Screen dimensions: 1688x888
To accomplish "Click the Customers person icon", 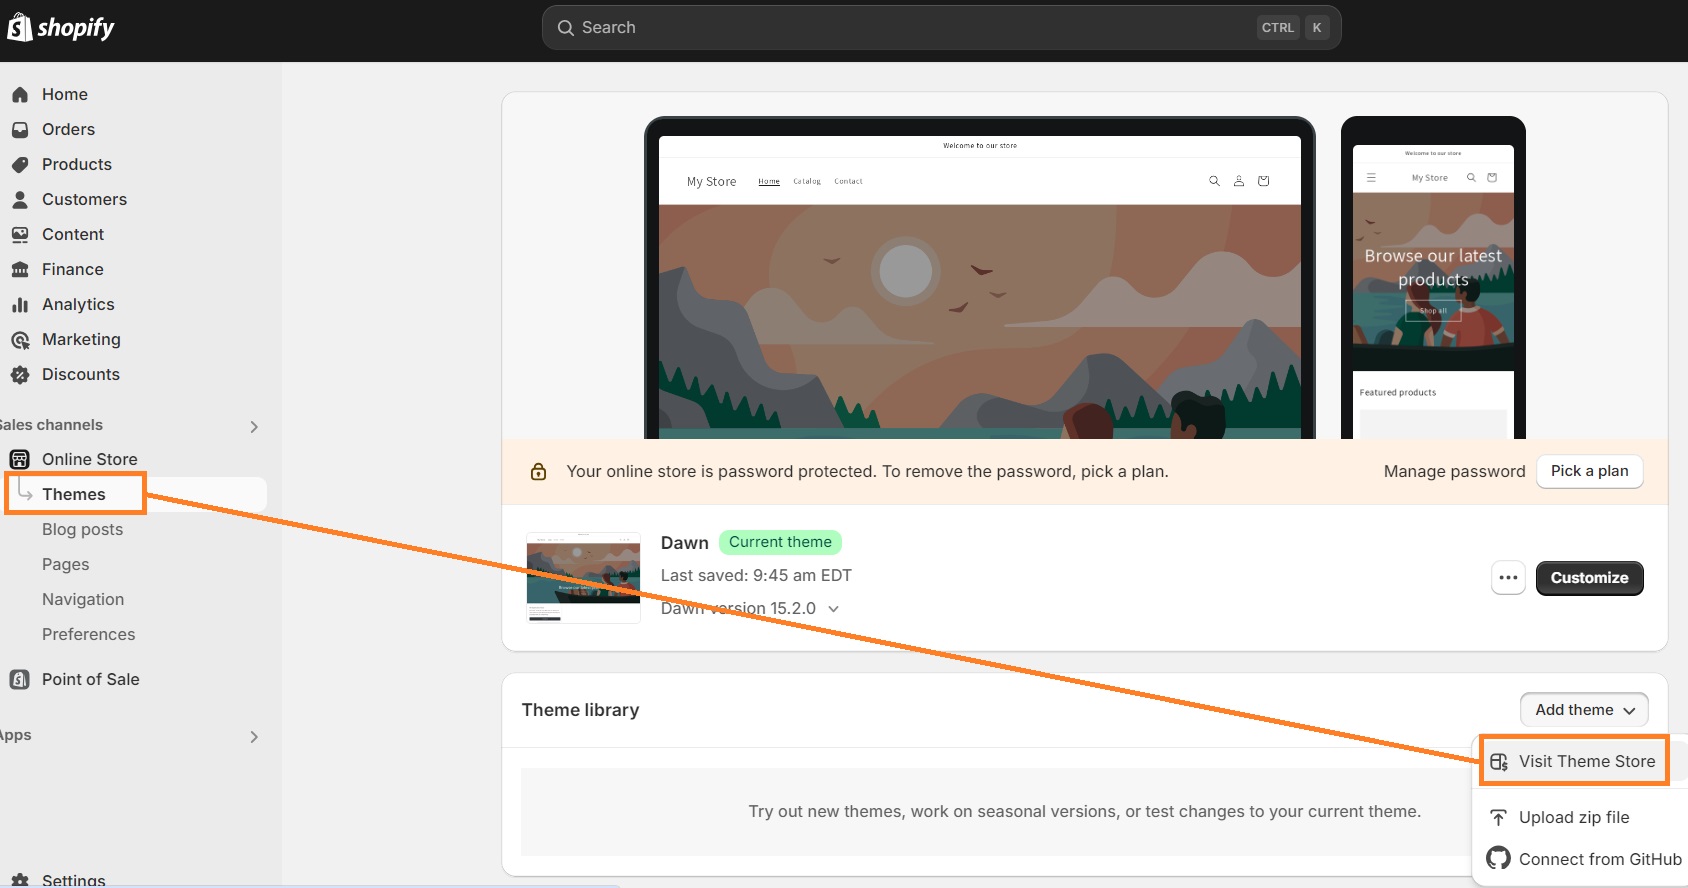I will coord(20,200).
